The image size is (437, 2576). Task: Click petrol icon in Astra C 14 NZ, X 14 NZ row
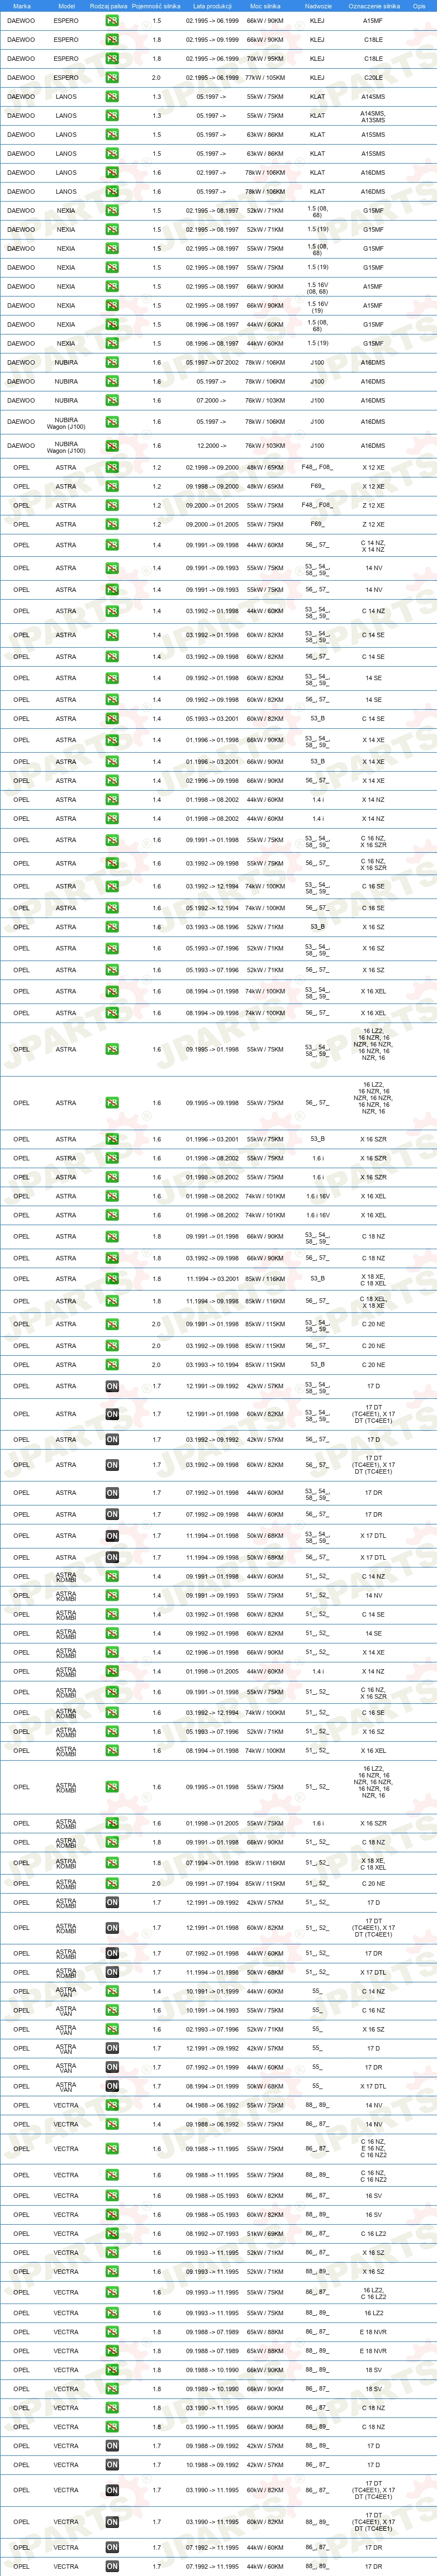tap(112, 545)
